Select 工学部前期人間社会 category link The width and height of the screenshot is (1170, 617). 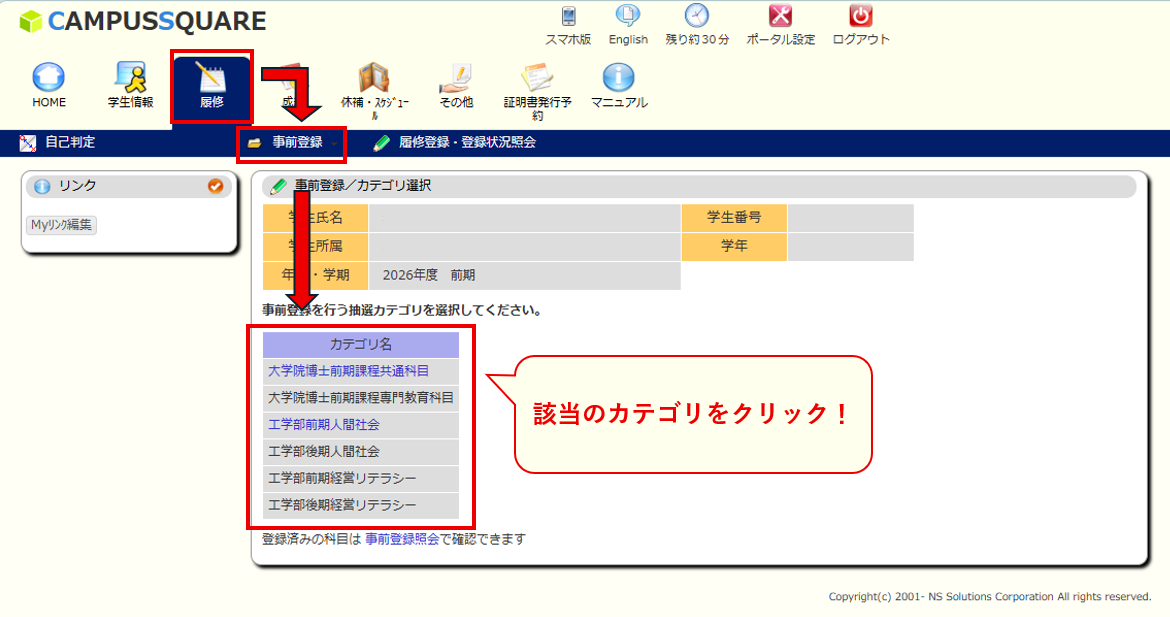pyautogui.click(x=324, y=425)
